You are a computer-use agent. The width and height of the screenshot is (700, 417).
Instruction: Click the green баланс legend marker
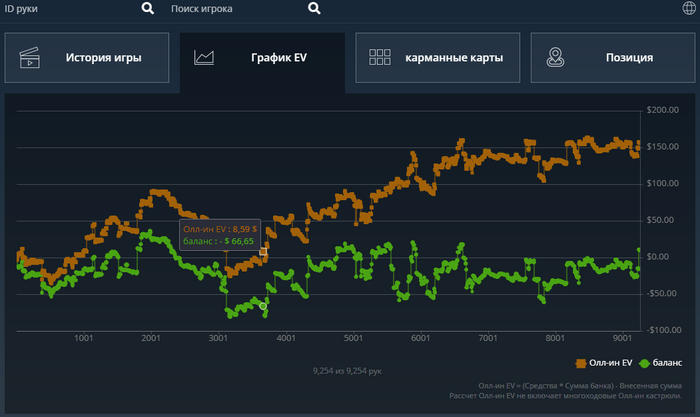[644, 363]
